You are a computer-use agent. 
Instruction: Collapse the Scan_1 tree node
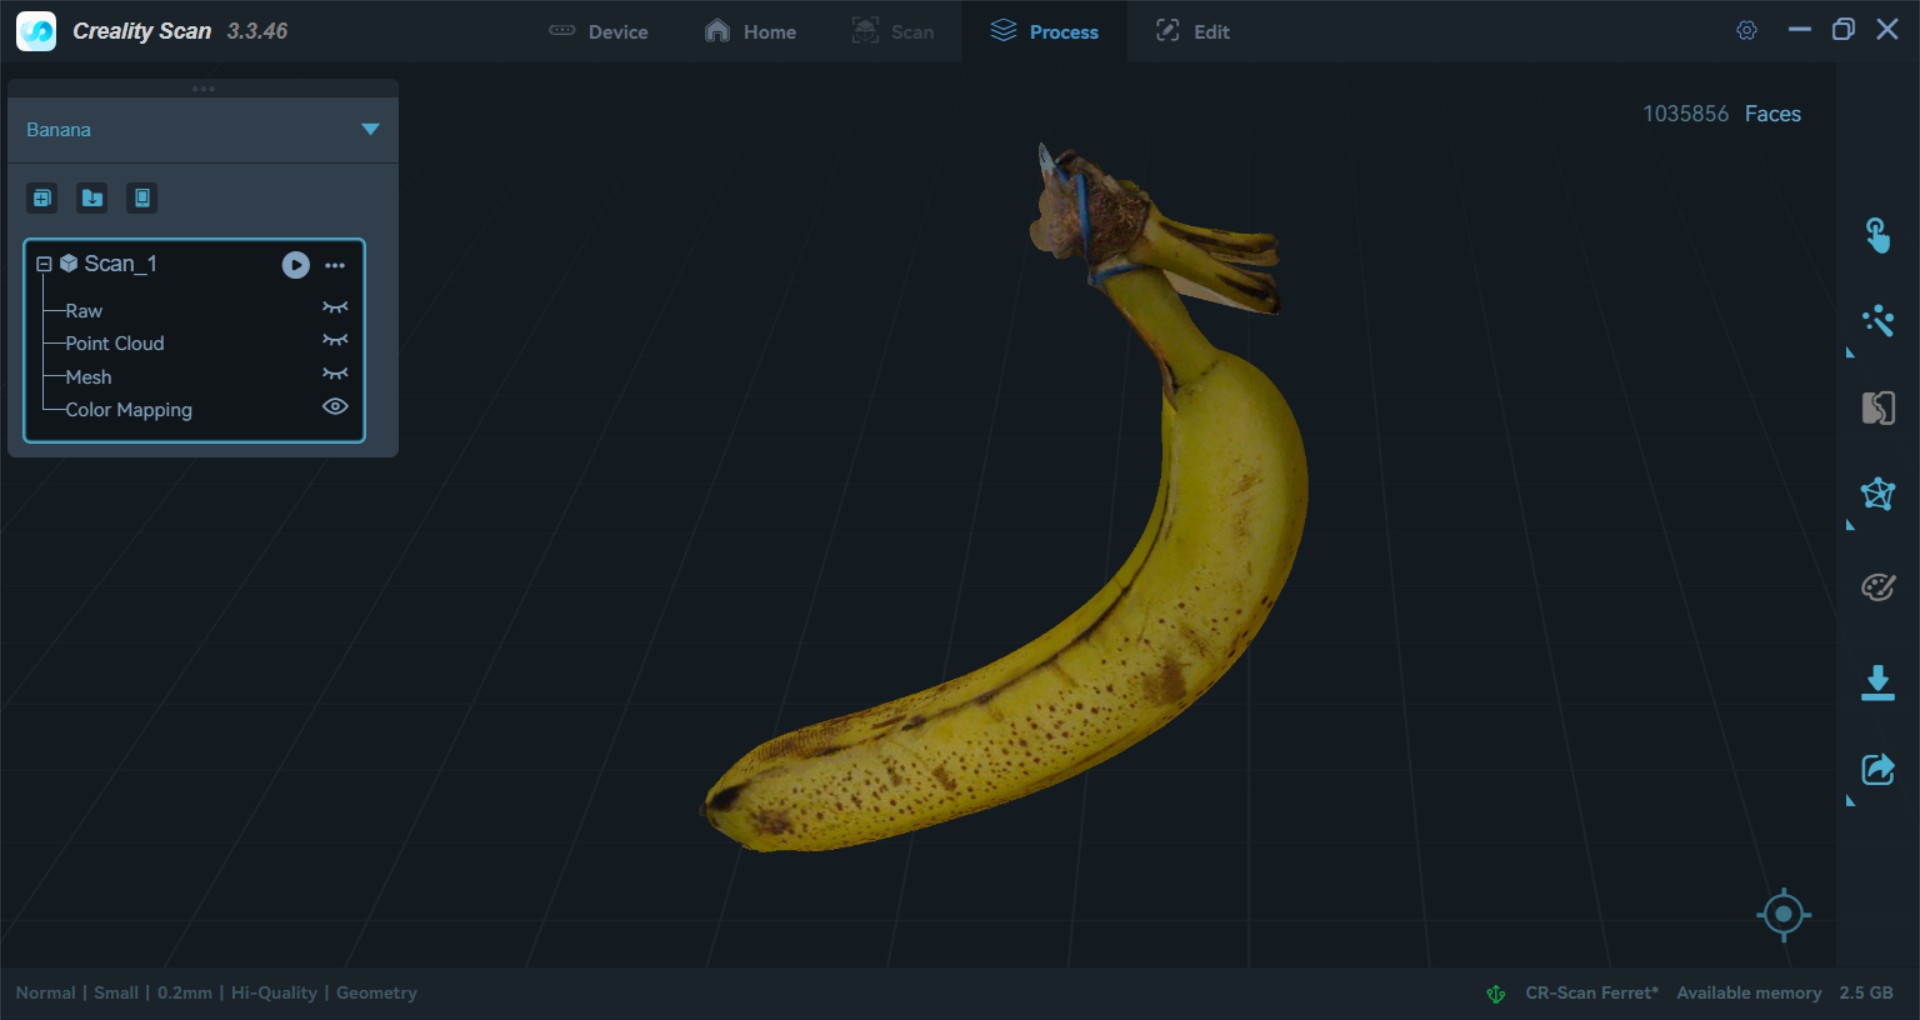[x=44, y=264]
